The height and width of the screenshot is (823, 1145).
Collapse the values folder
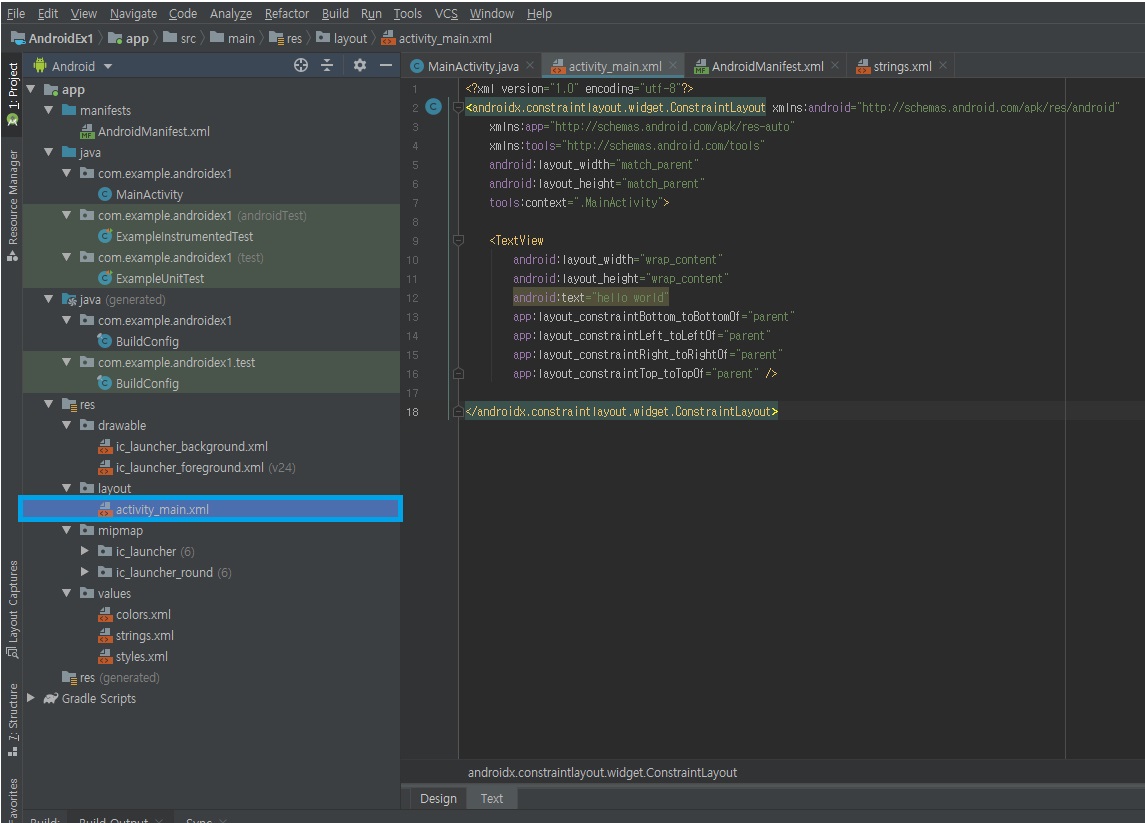(x=66, y=593)
